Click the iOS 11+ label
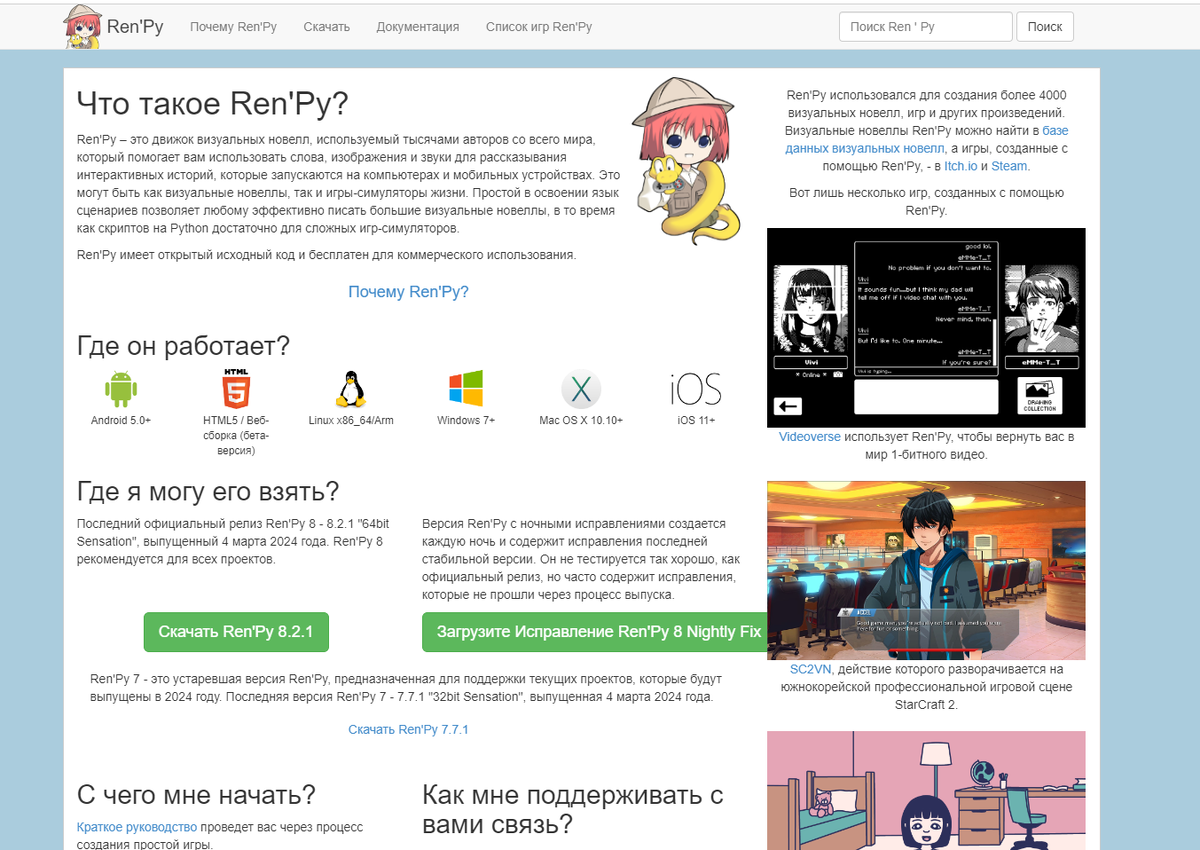 click(696, 421)
